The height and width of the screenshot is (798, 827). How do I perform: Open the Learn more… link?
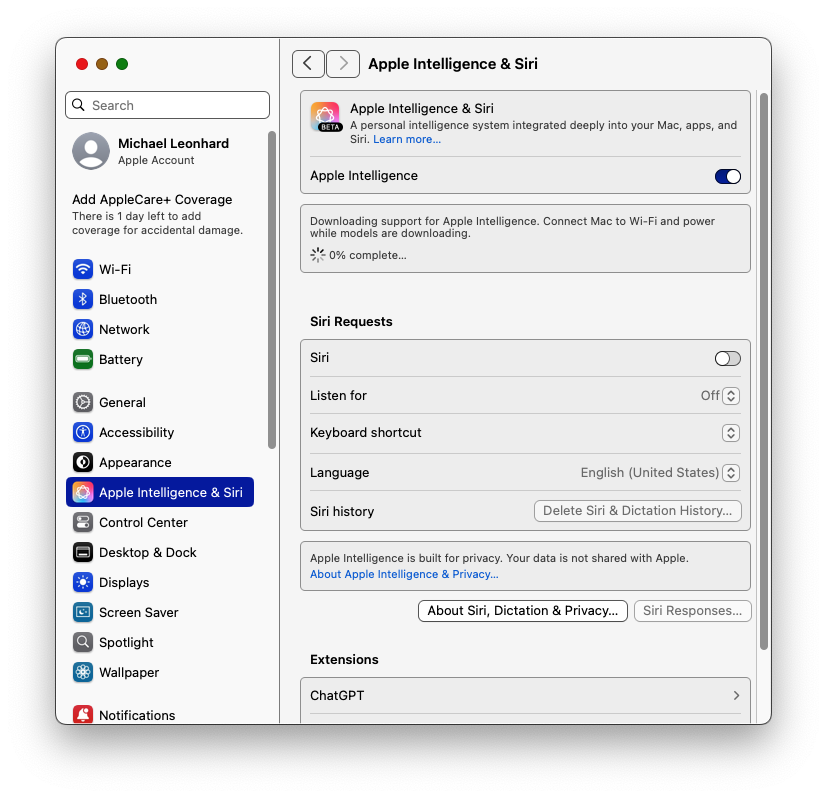(x=407, y=139)
